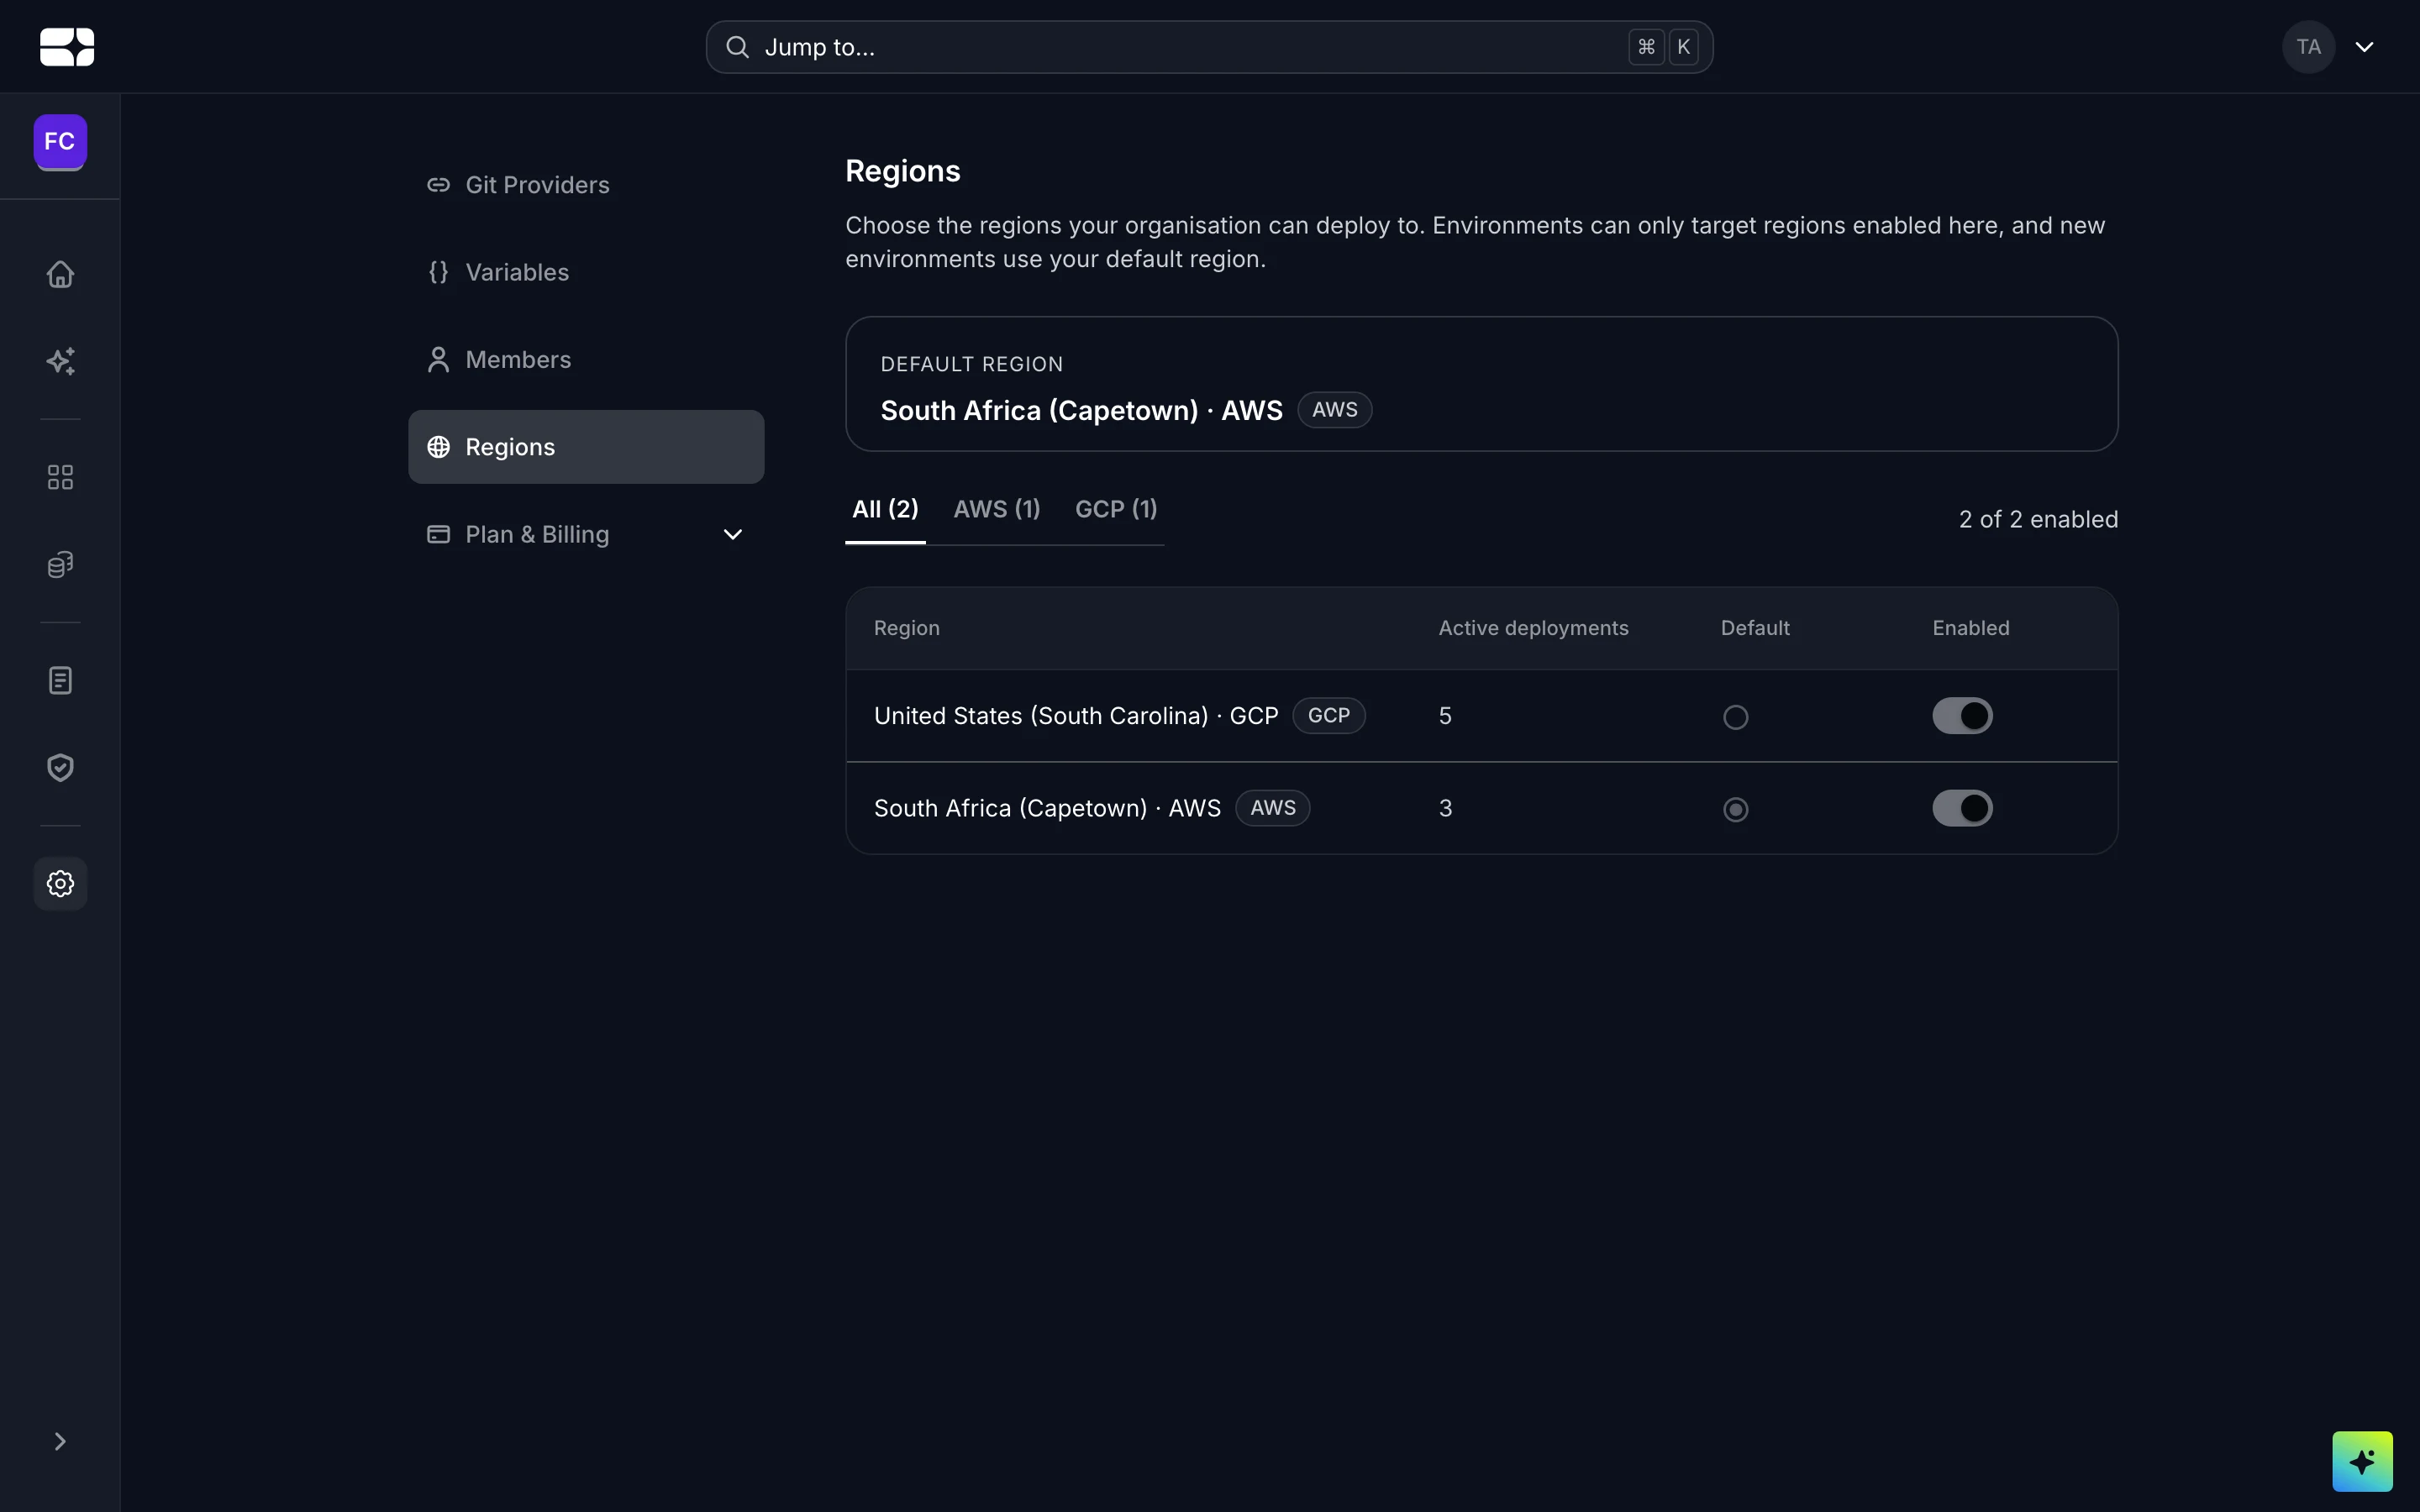Click Default column header

pyautogui.click(x=1755, y=628)
